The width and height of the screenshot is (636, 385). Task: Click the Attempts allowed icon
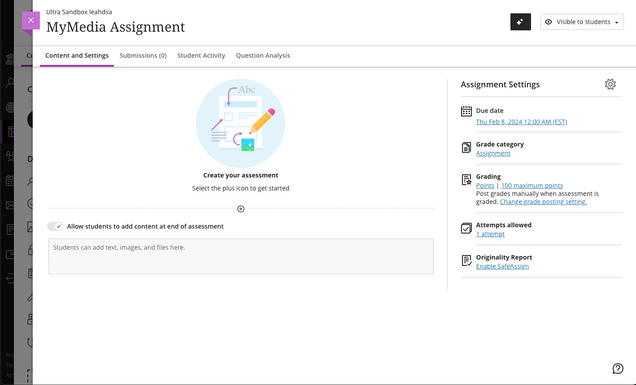(466, 228)
